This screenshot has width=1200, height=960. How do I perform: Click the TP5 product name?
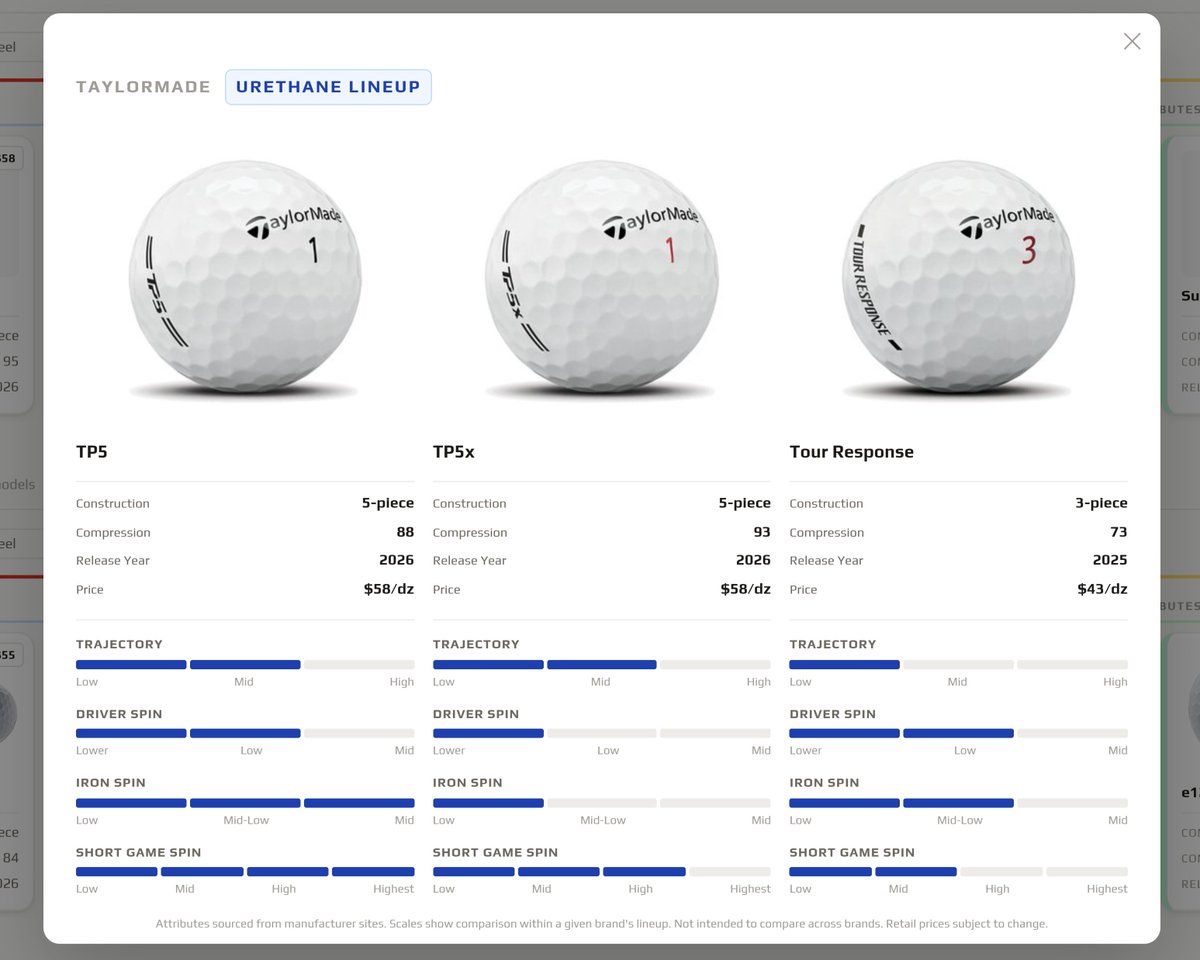tap(92, 452)
